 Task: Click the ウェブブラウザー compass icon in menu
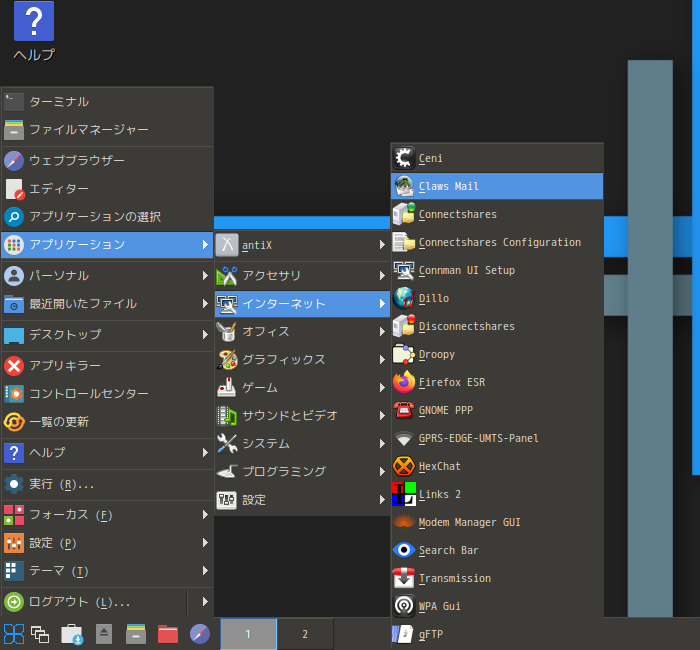pos(14,161)
